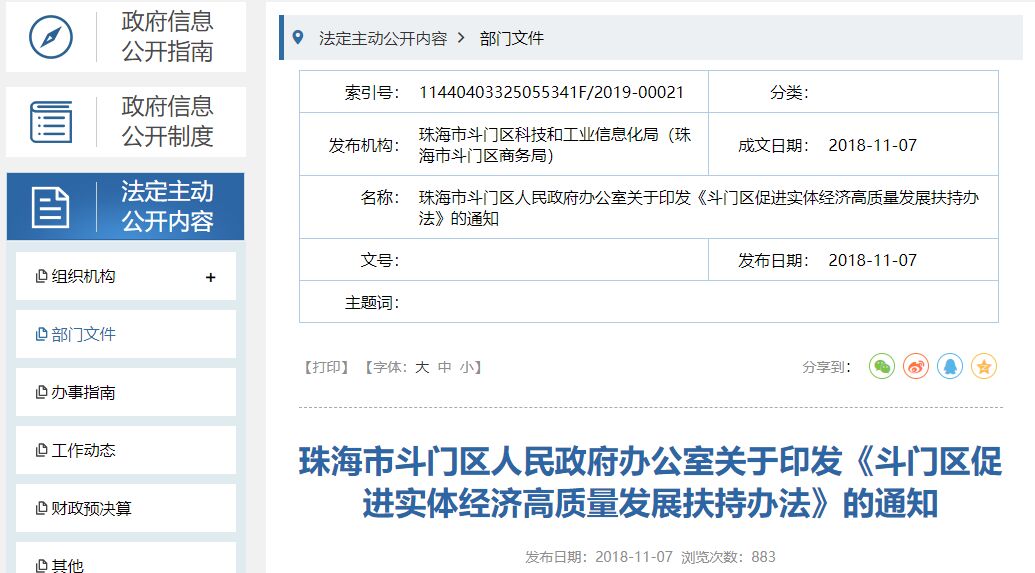Open 政府信息公开制度 section

(x=126, y=122)
